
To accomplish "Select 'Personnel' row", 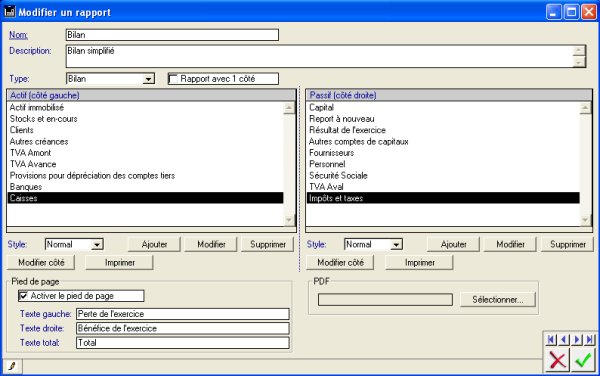I will click(443, 164).
